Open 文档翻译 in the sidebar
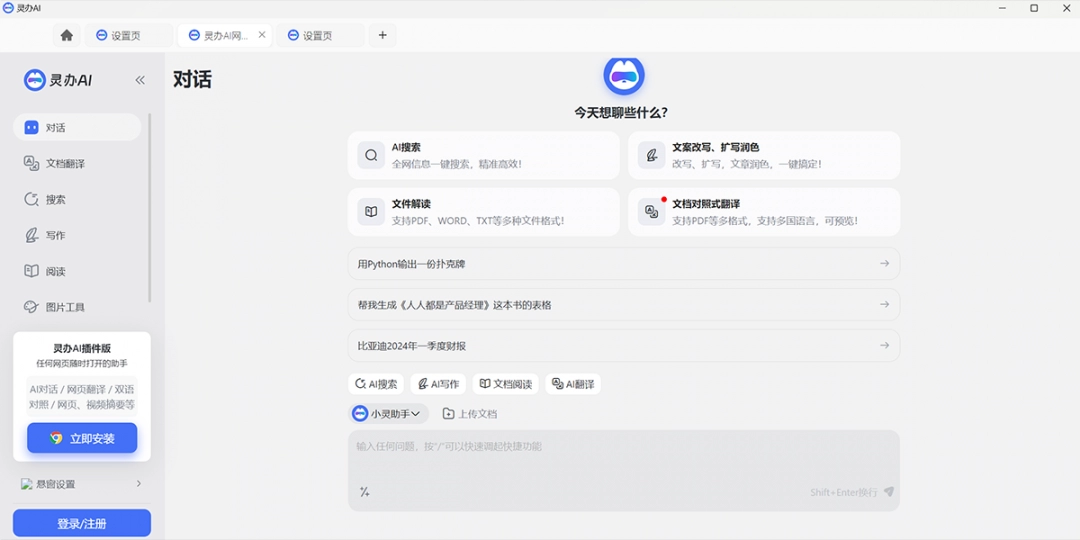The image size is (1080, 540). click(x=65, y=163)
